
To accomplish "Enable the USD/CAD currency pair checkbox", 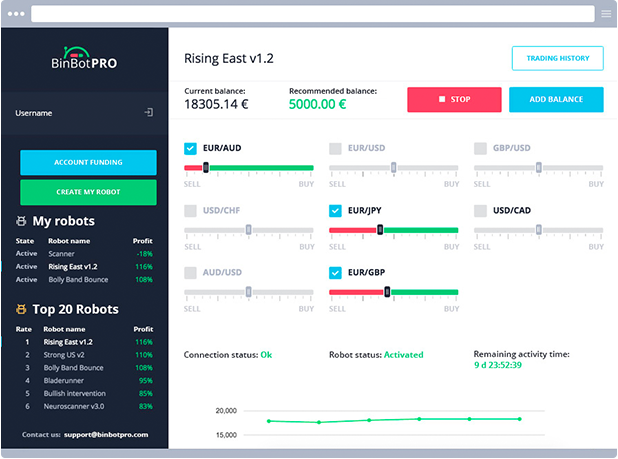I will click(x=480, y=211).
